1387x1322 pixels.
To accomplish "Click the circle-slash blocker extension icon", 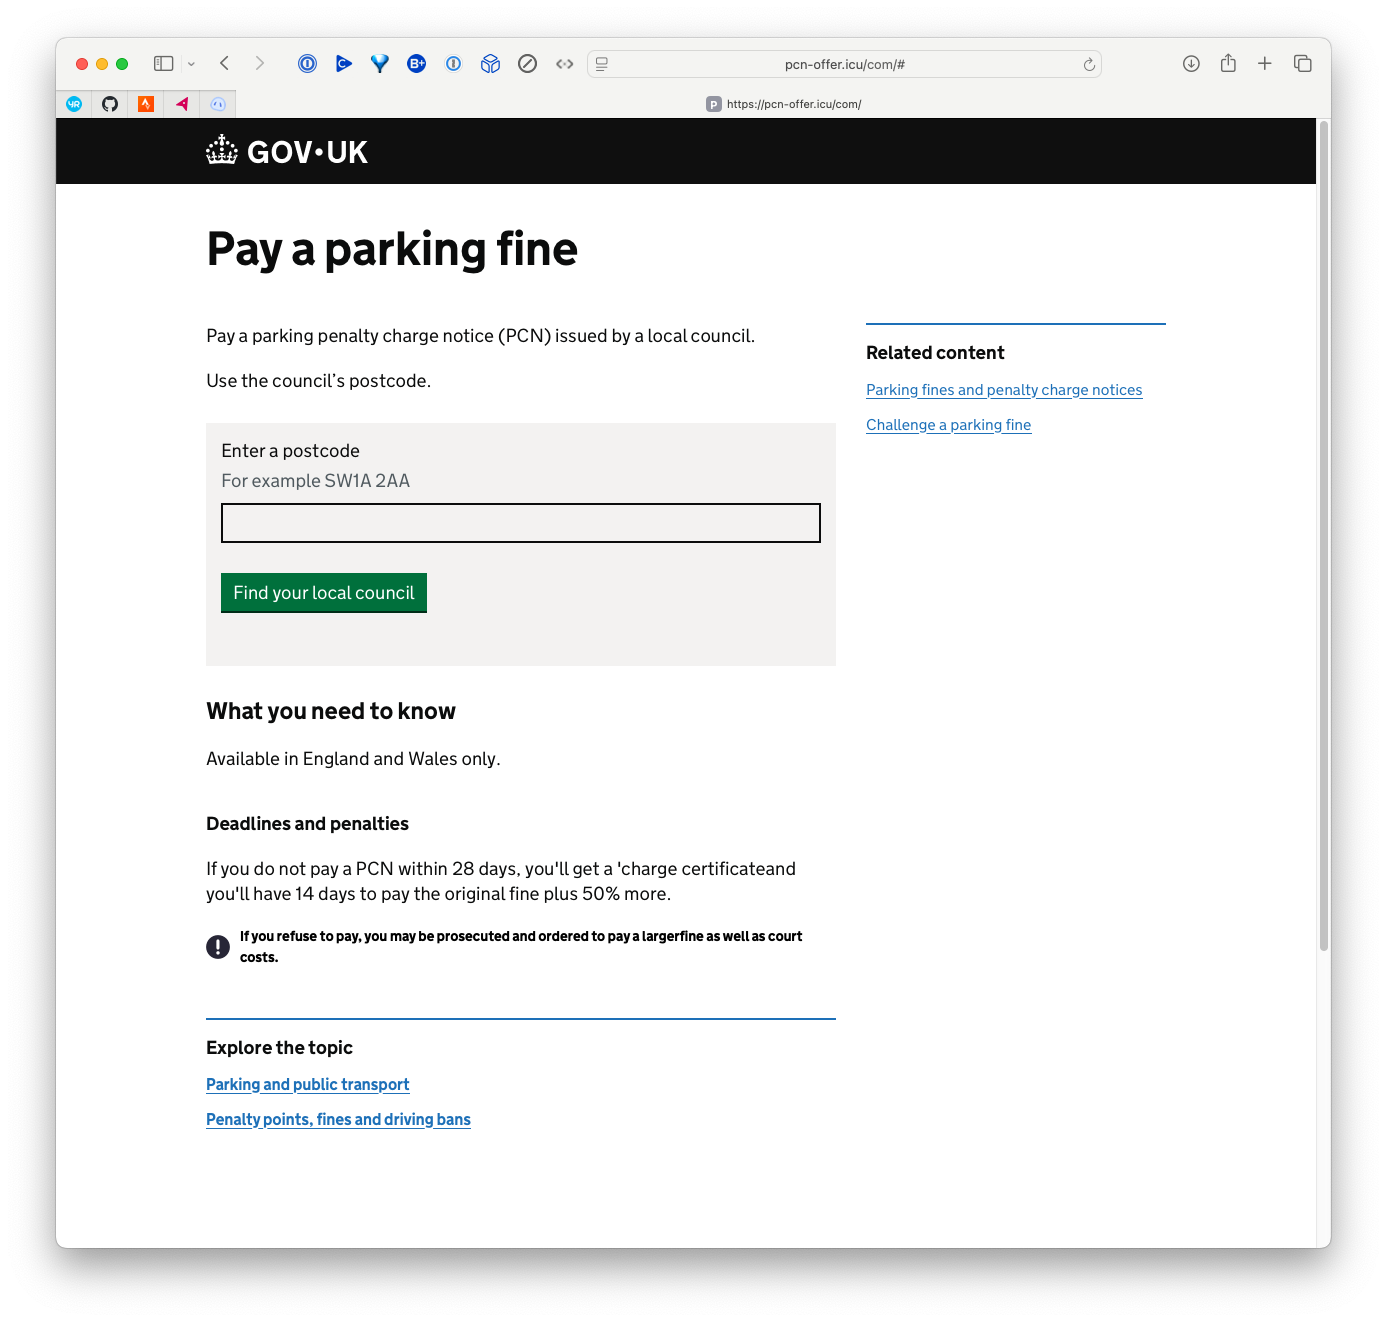I will (x=528, y=64).
